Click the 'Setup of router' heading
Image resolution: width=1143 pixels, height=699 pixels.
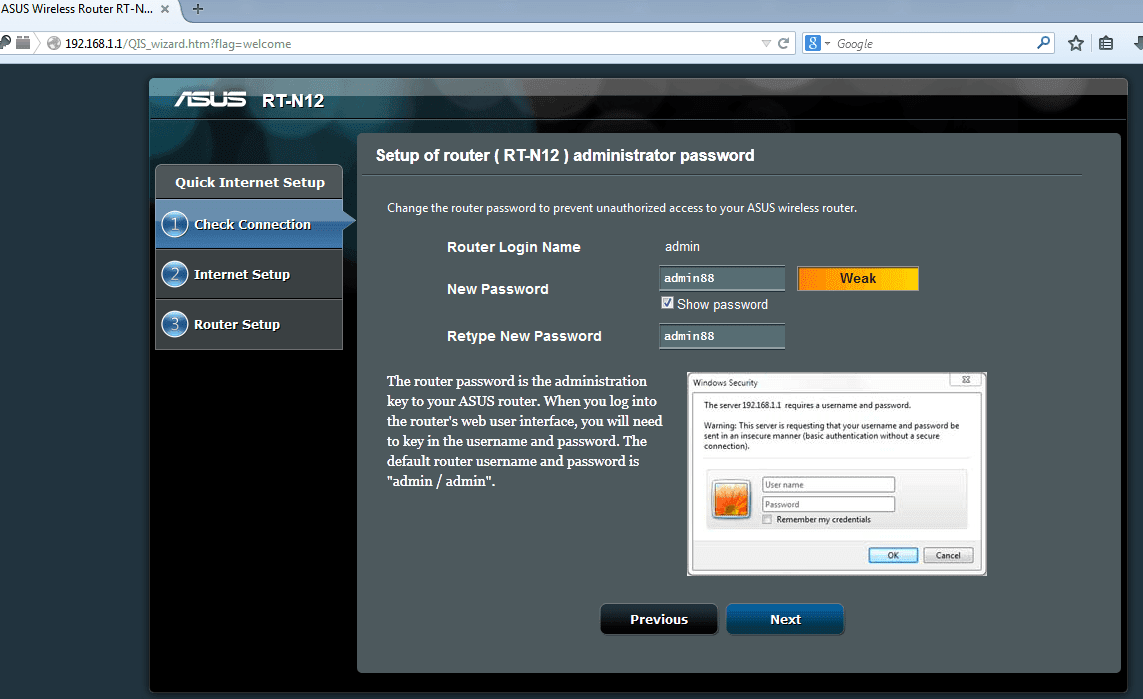(x=565, y=155)
